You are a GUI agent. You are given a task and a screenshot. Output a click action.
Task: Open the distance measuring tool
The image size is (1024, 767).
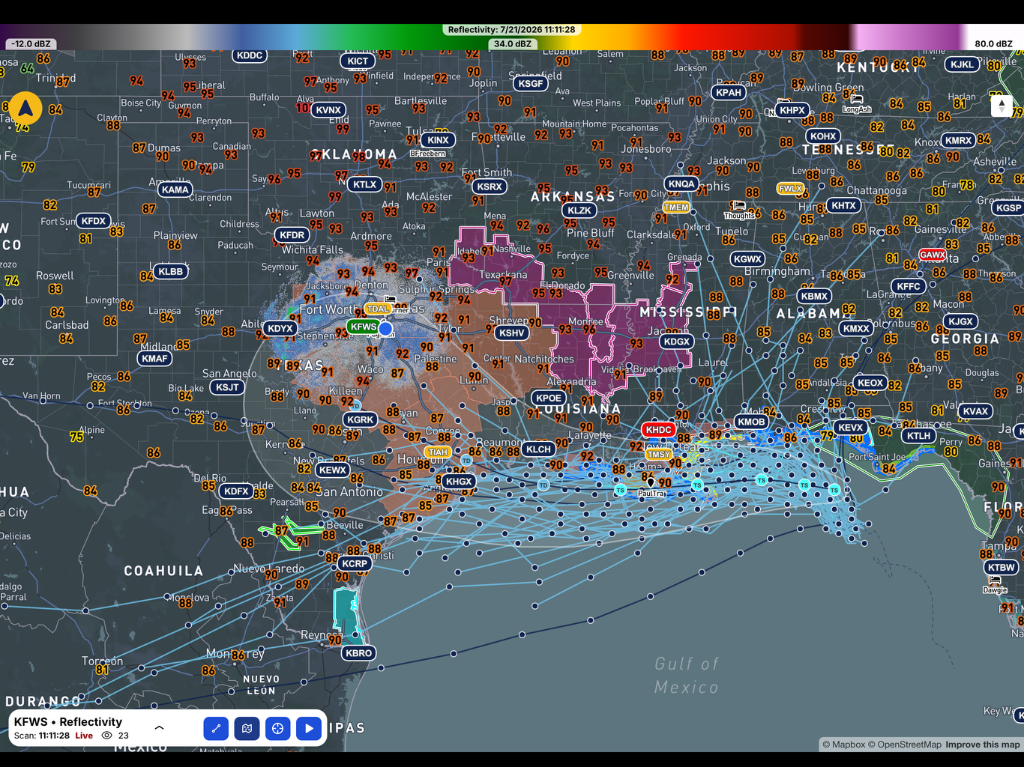(216, 728)
